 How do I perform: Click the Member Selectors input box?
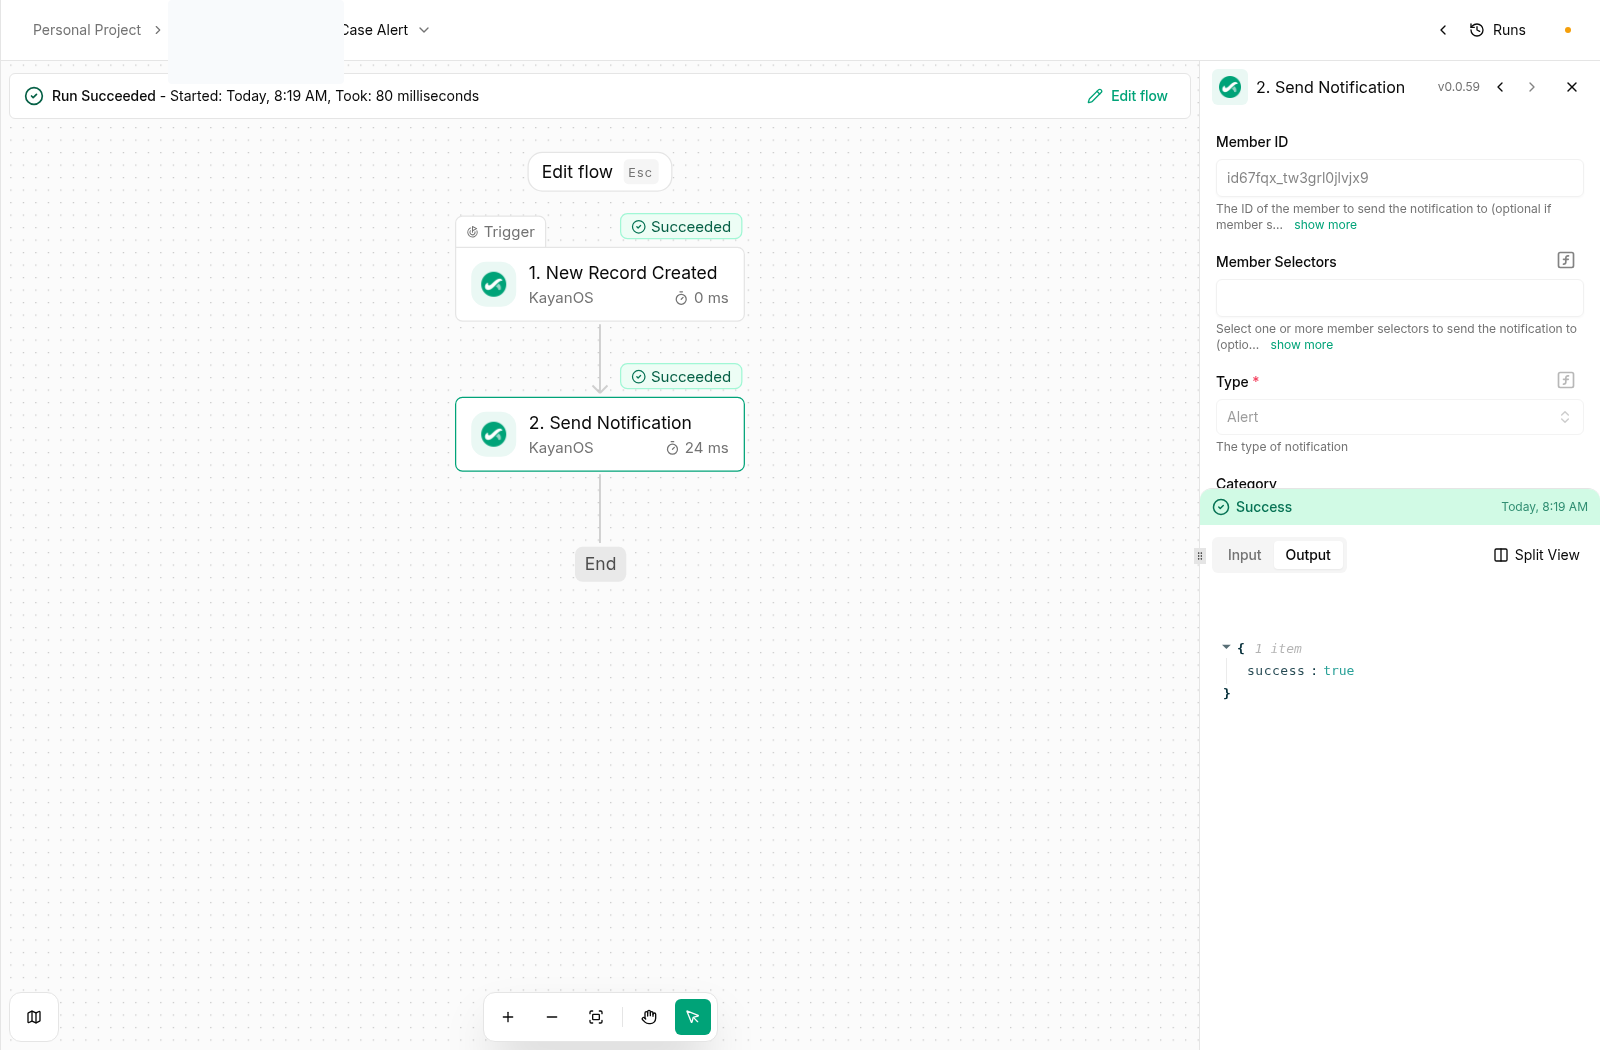[x=1399, y=298]
